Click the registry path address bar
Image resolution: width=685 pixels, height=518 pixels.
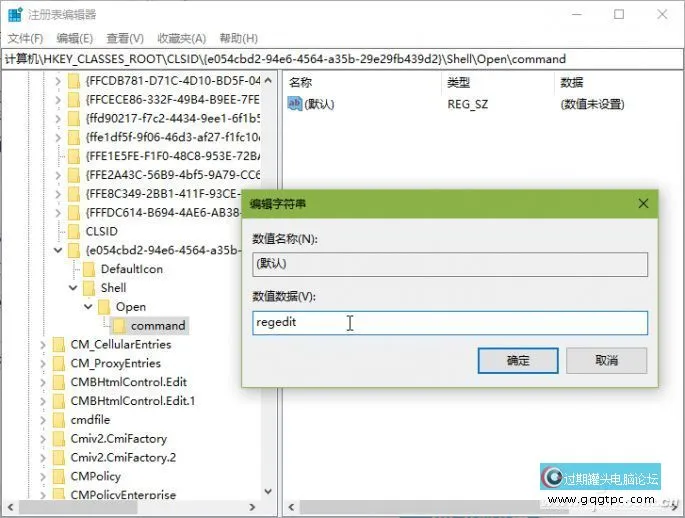pos(342,59)
